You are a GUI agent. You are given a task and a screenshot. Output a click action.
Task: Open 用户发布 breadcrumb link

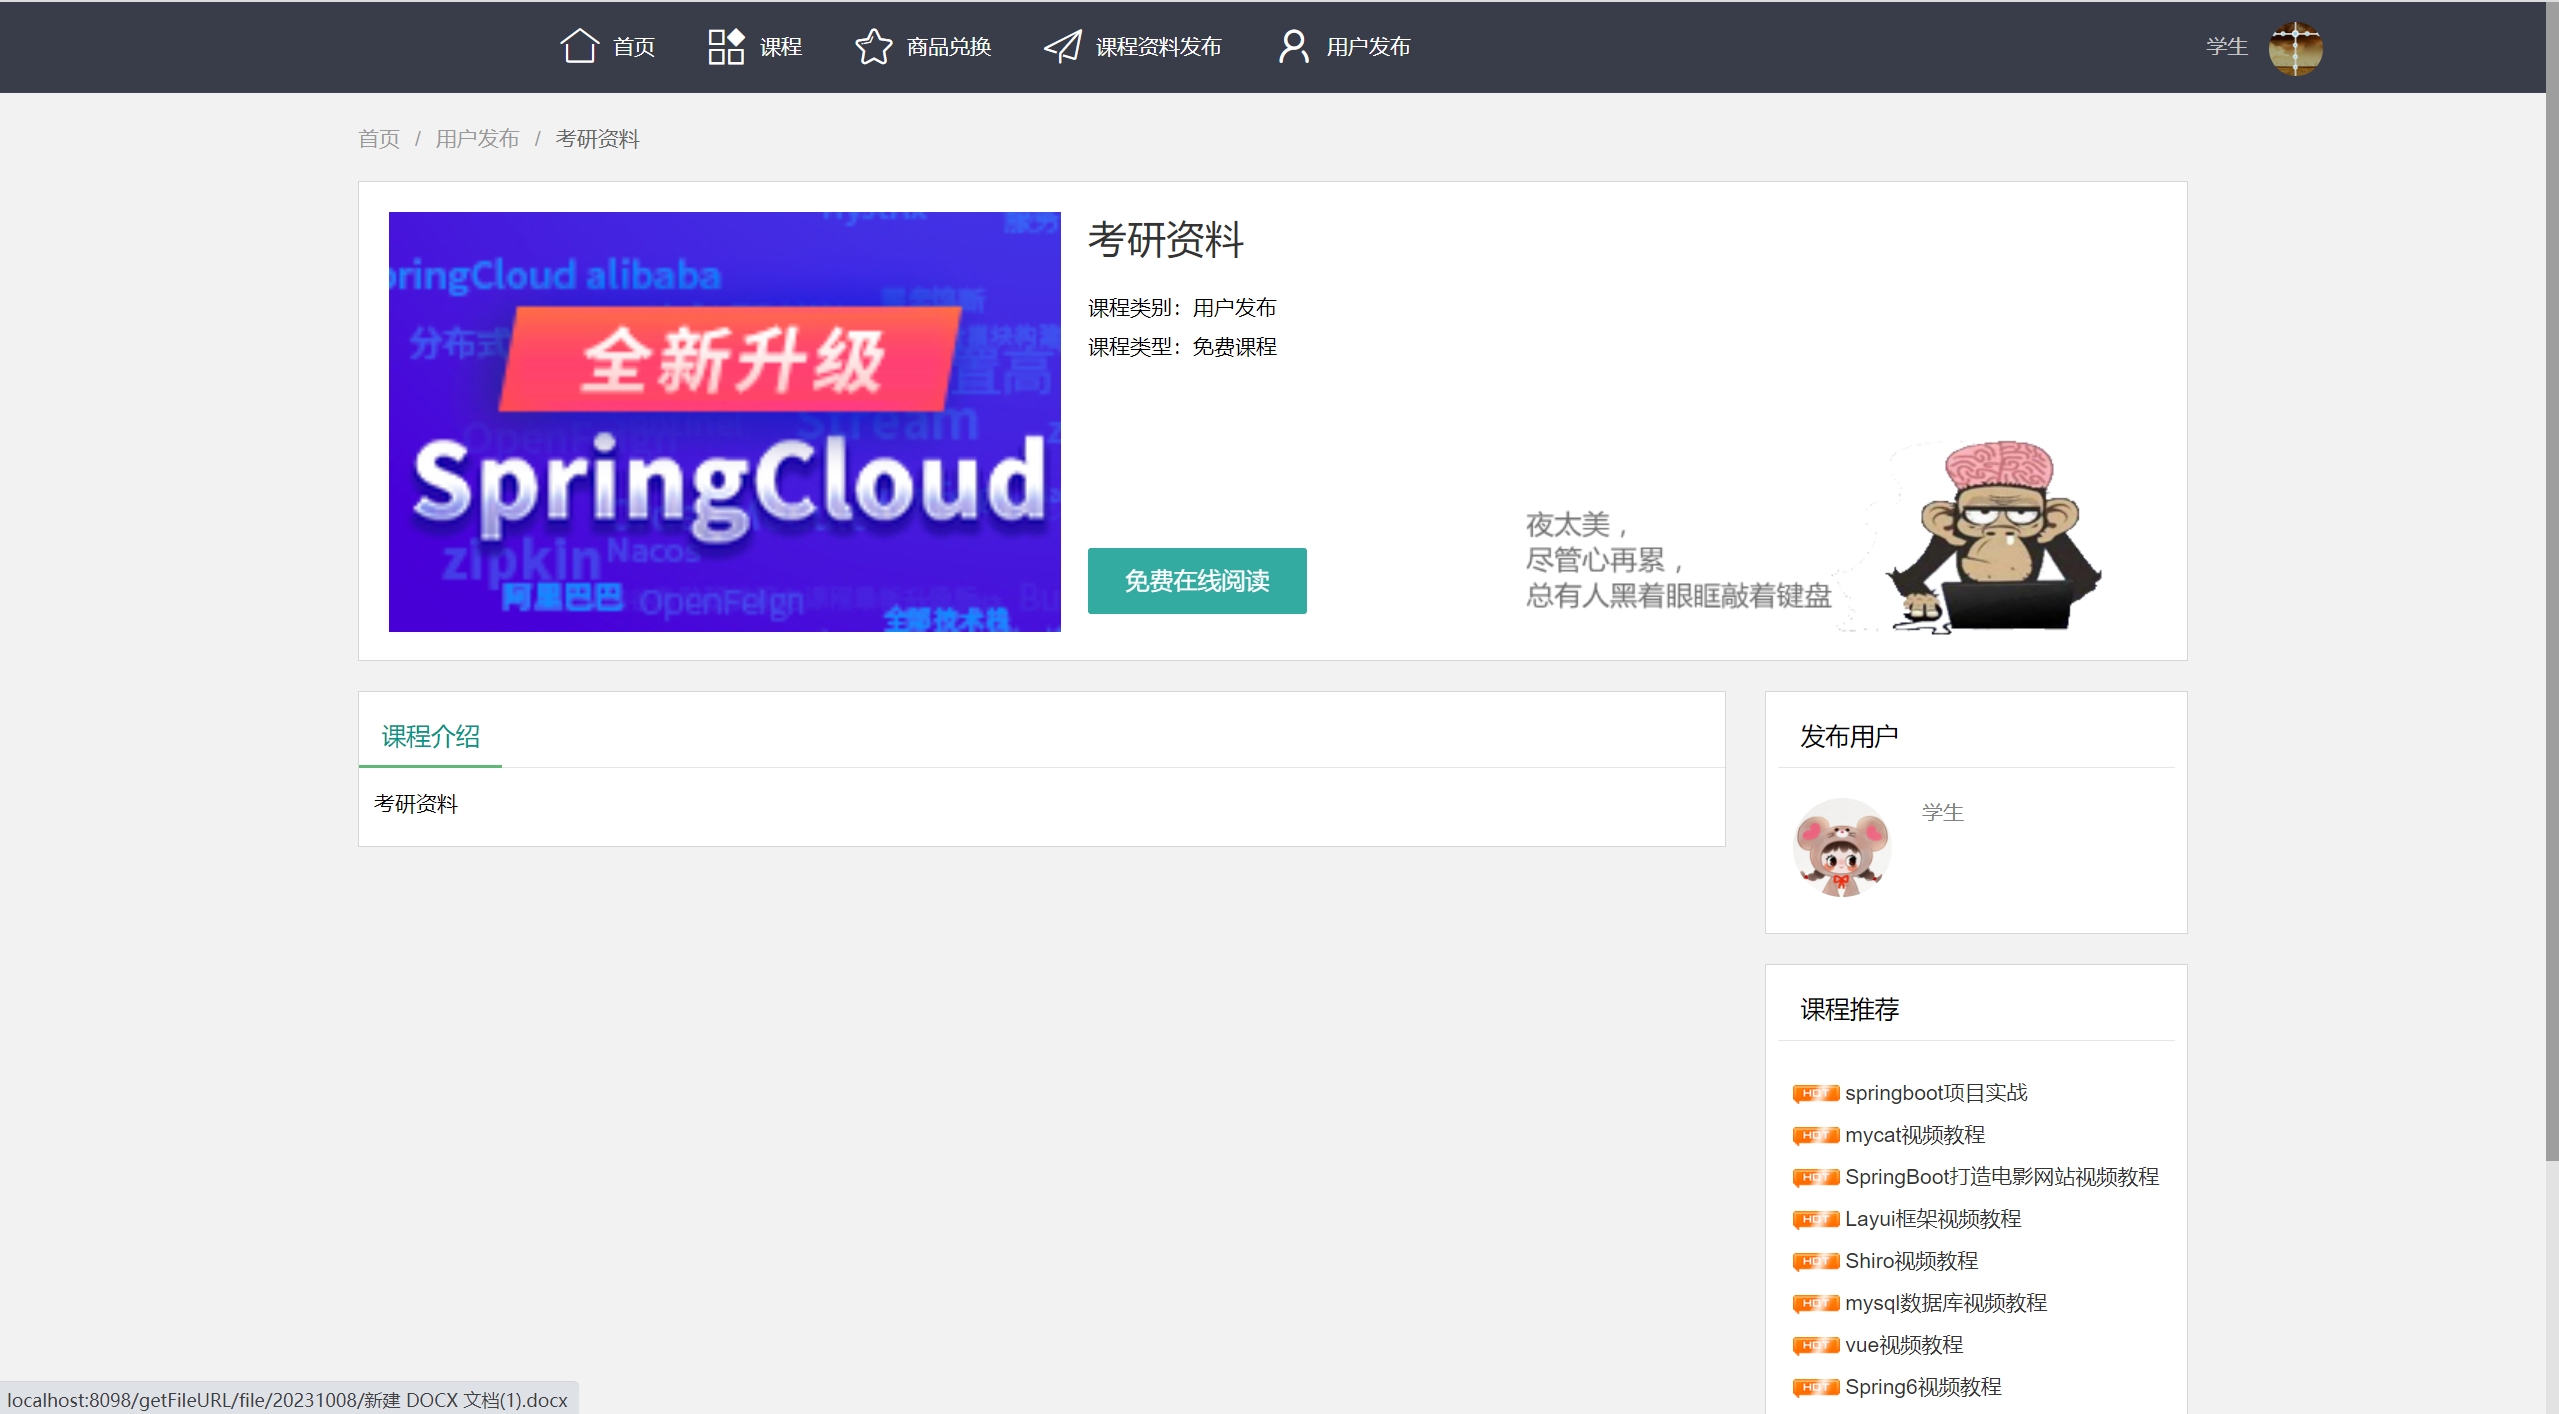[x=477, y=139]
